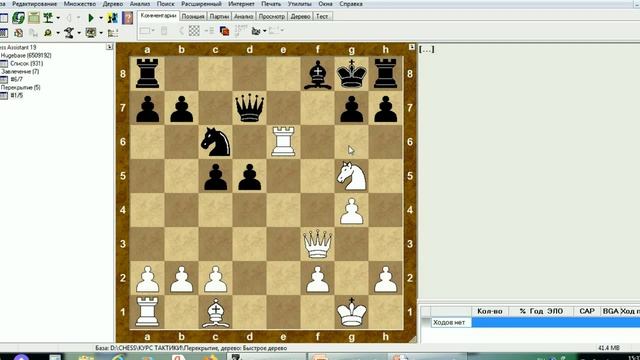Viewport: 640px width, 360px height.
Task: Open the Множество menu
Action: 80,4
